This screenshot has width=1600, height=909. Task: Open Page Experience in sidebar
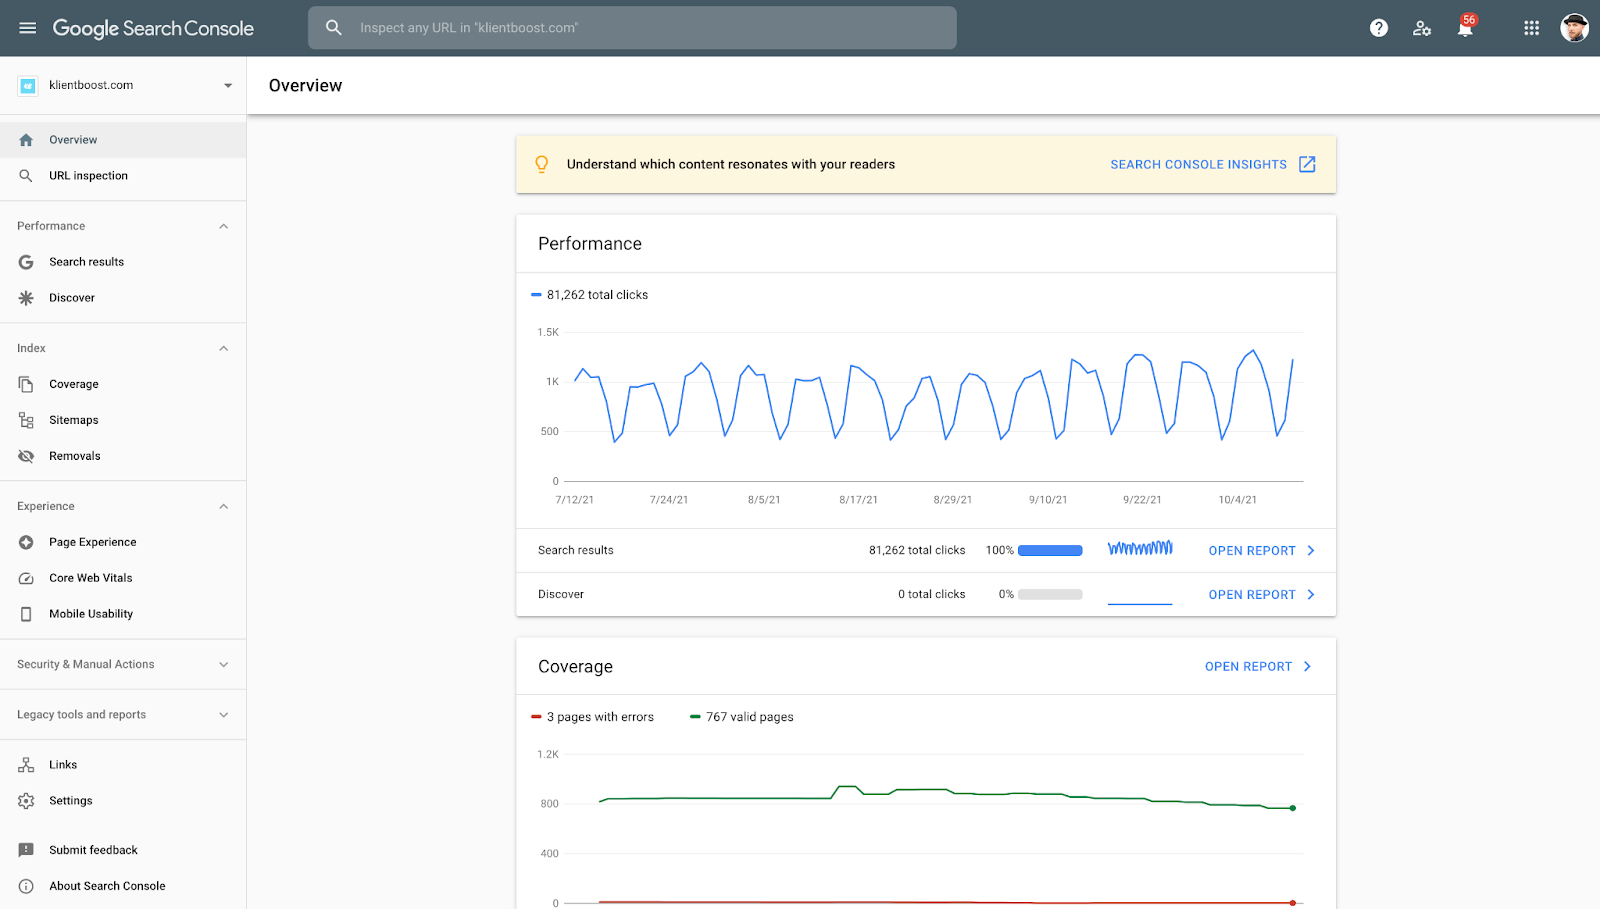pyautogui.click(x=123, y=542)
